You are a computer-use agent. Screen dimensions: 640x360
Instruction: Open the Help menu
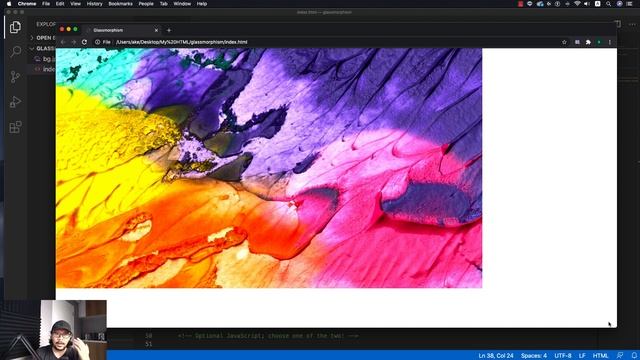(202, 4)
